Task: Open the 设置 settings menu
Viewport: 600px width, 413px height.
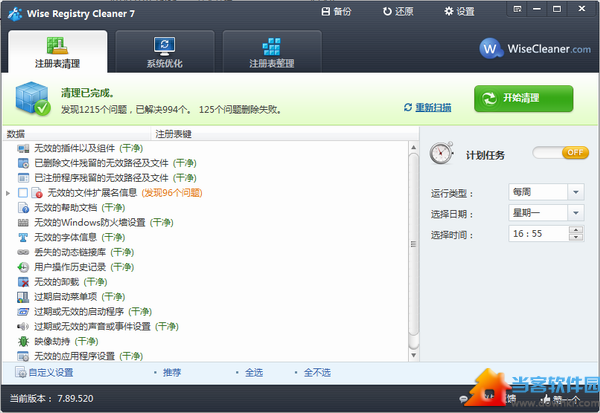Action: [x=459, y=11]
